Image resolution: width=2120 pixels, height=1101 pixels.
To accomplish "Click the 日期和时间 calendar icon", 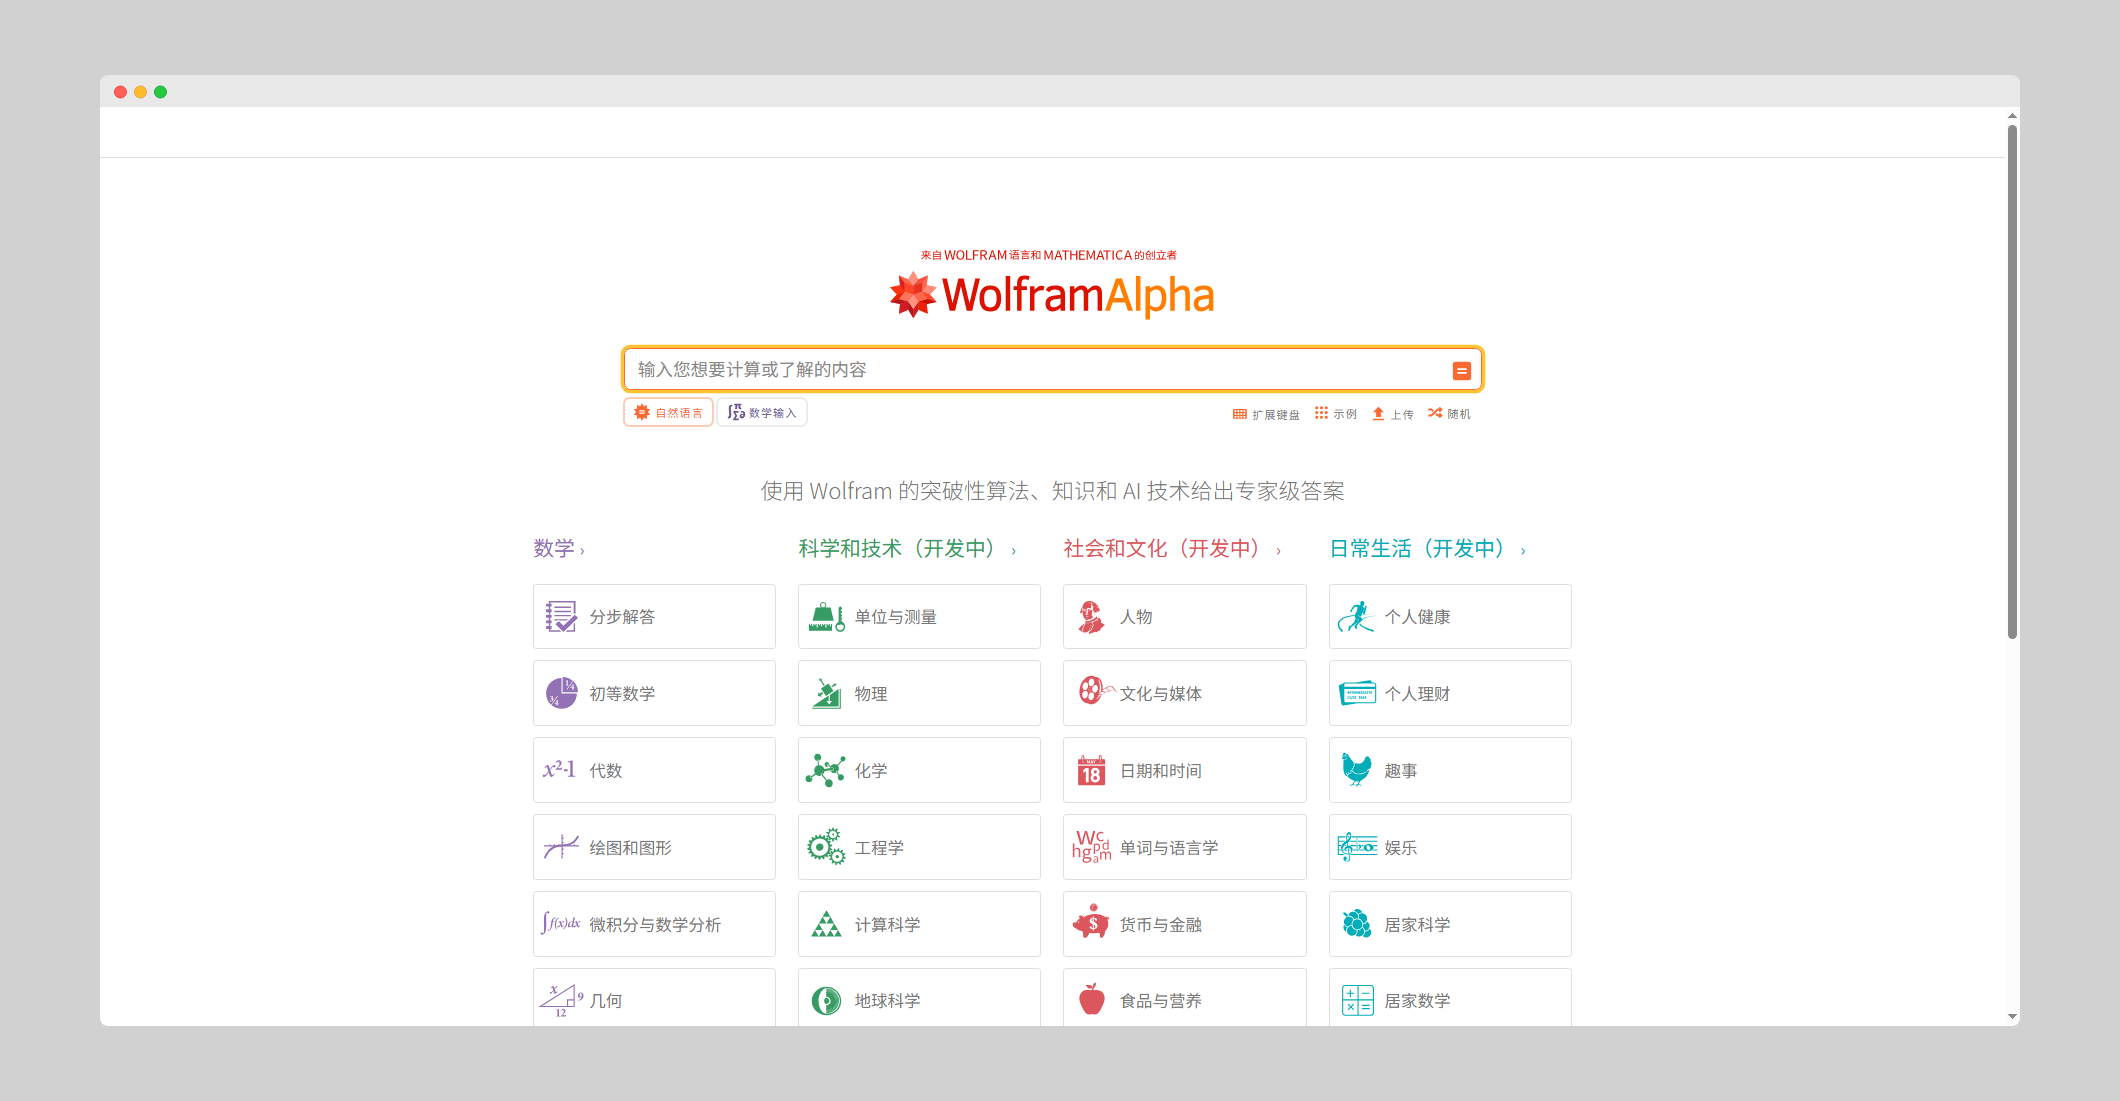I will [1091, 770].
